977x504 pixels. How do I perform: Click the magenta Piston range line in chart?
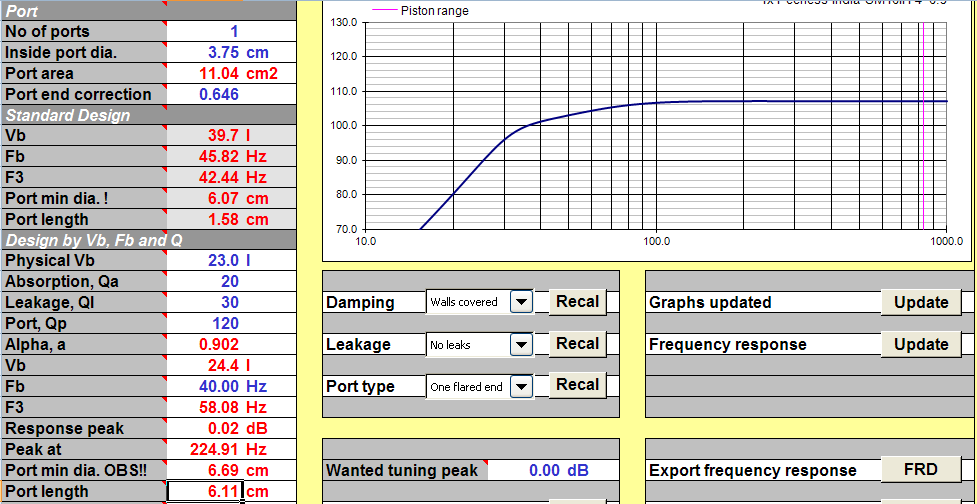pyautogui.click(x=923, y=125)
